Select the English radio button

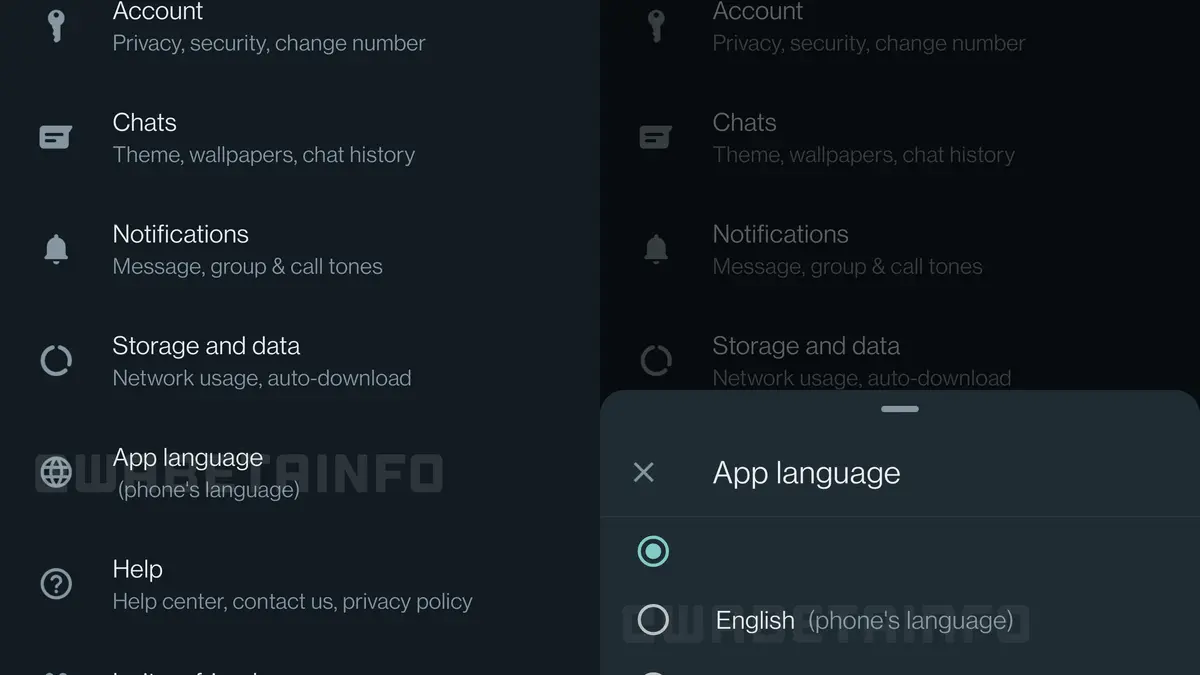(x=653, y=620)
